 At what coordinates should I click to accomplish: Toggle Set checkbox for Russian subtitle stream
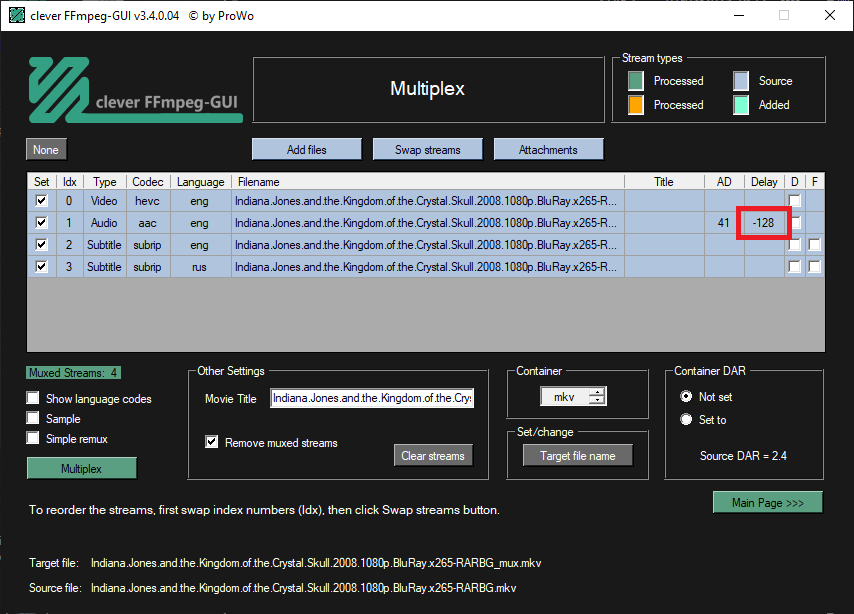[41, 267]
